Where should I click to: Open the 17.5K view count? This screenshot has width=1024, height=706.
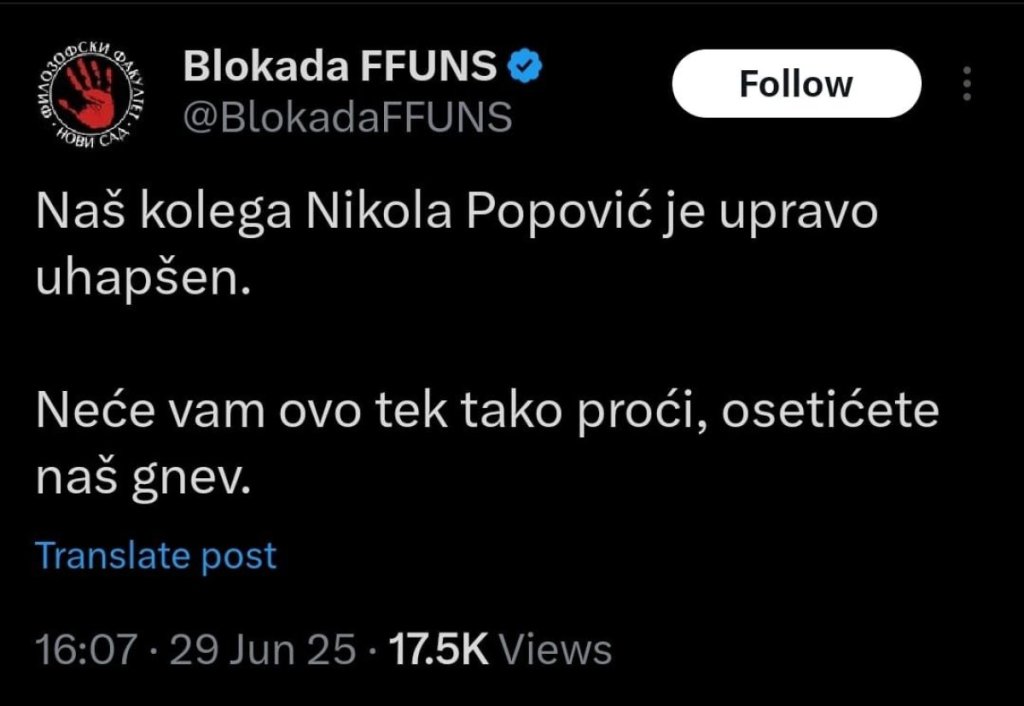pyautogui.click(x=437, y=650)
